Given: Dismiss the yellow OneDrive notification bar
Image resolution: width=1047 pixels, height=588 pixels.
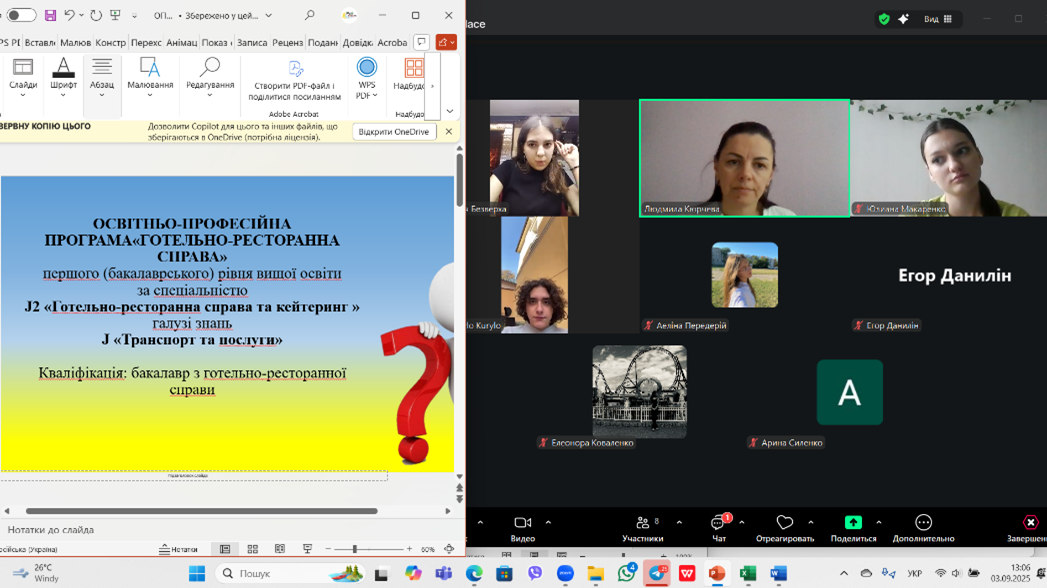Looking at the screenshot, I should point(449,131).
